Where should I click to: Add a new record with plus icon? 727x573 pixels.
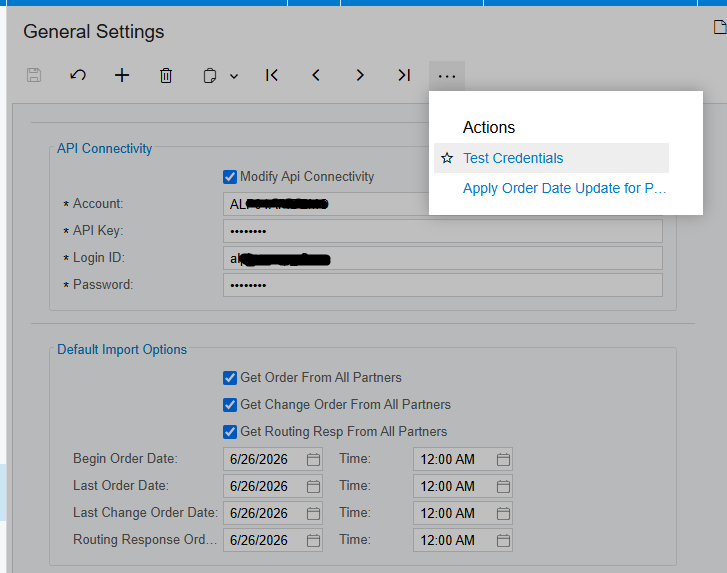[x=122, y=75]
